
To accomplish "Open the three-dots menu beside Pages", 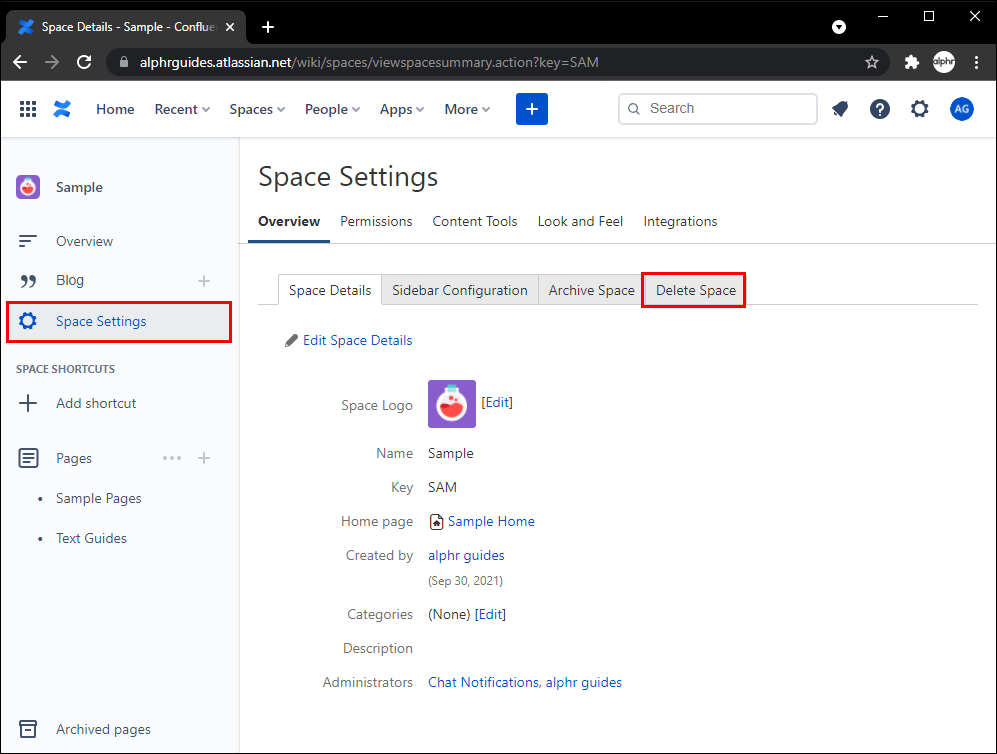I will point(172,458).
